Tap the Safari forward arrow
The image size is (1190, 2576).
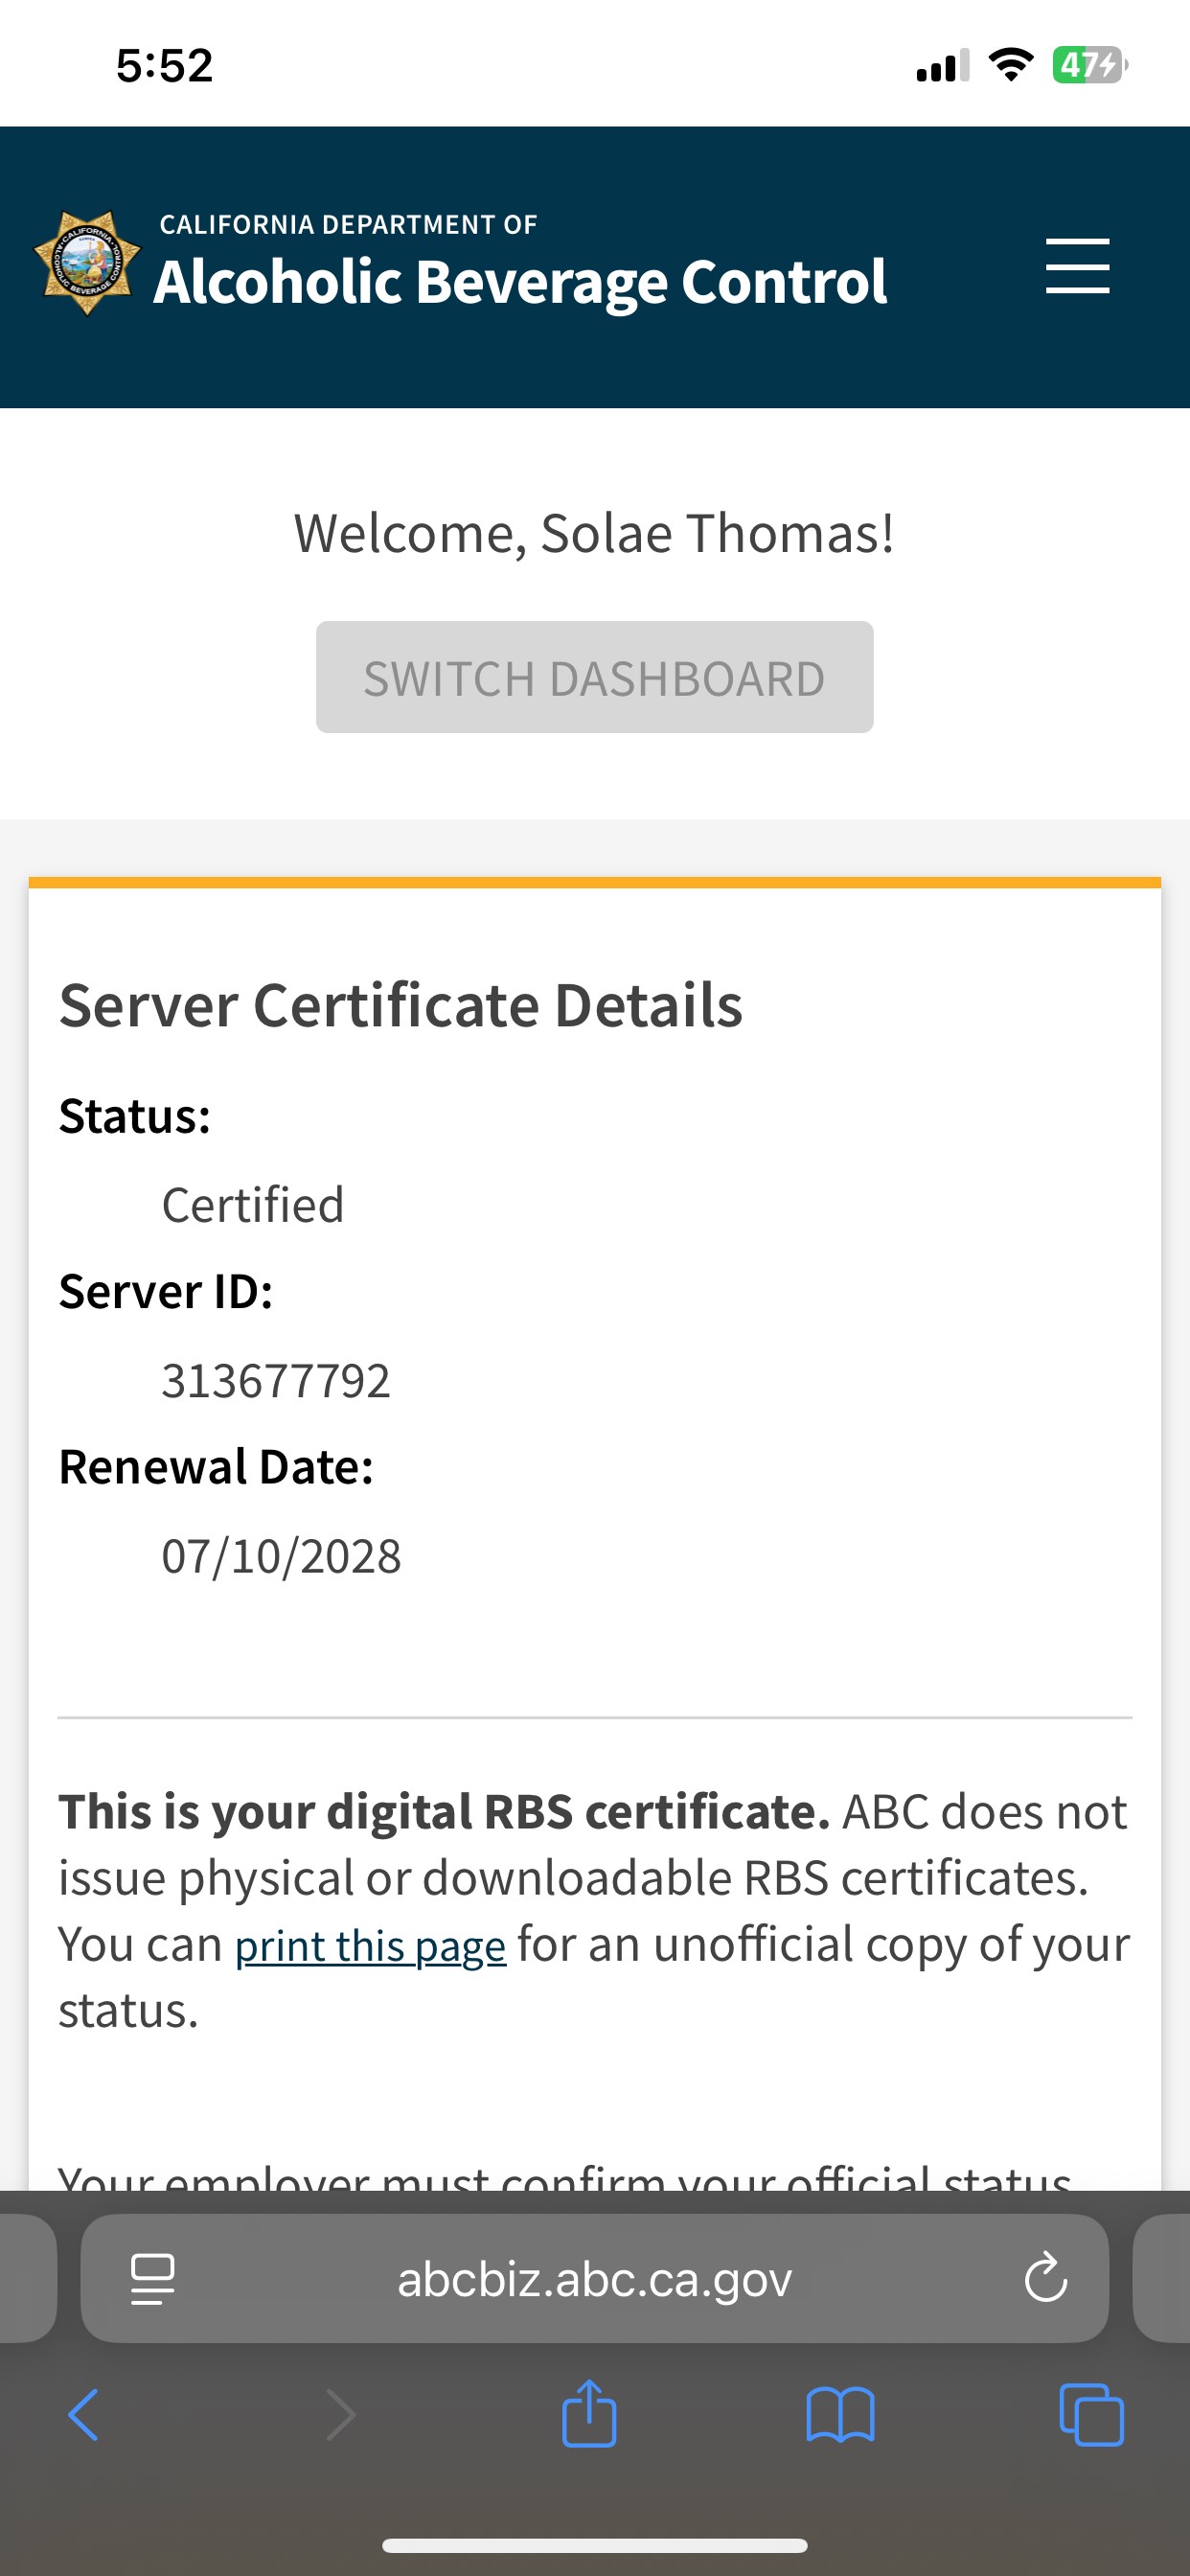coord(341,2415)
